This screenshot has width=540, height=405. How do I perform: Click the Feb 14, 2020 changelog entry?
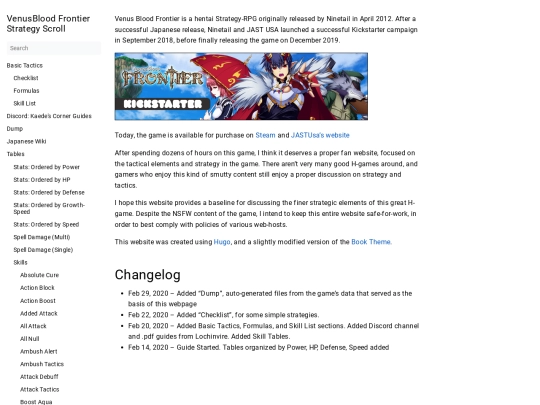pyautogui.click(x=258, y=347)
